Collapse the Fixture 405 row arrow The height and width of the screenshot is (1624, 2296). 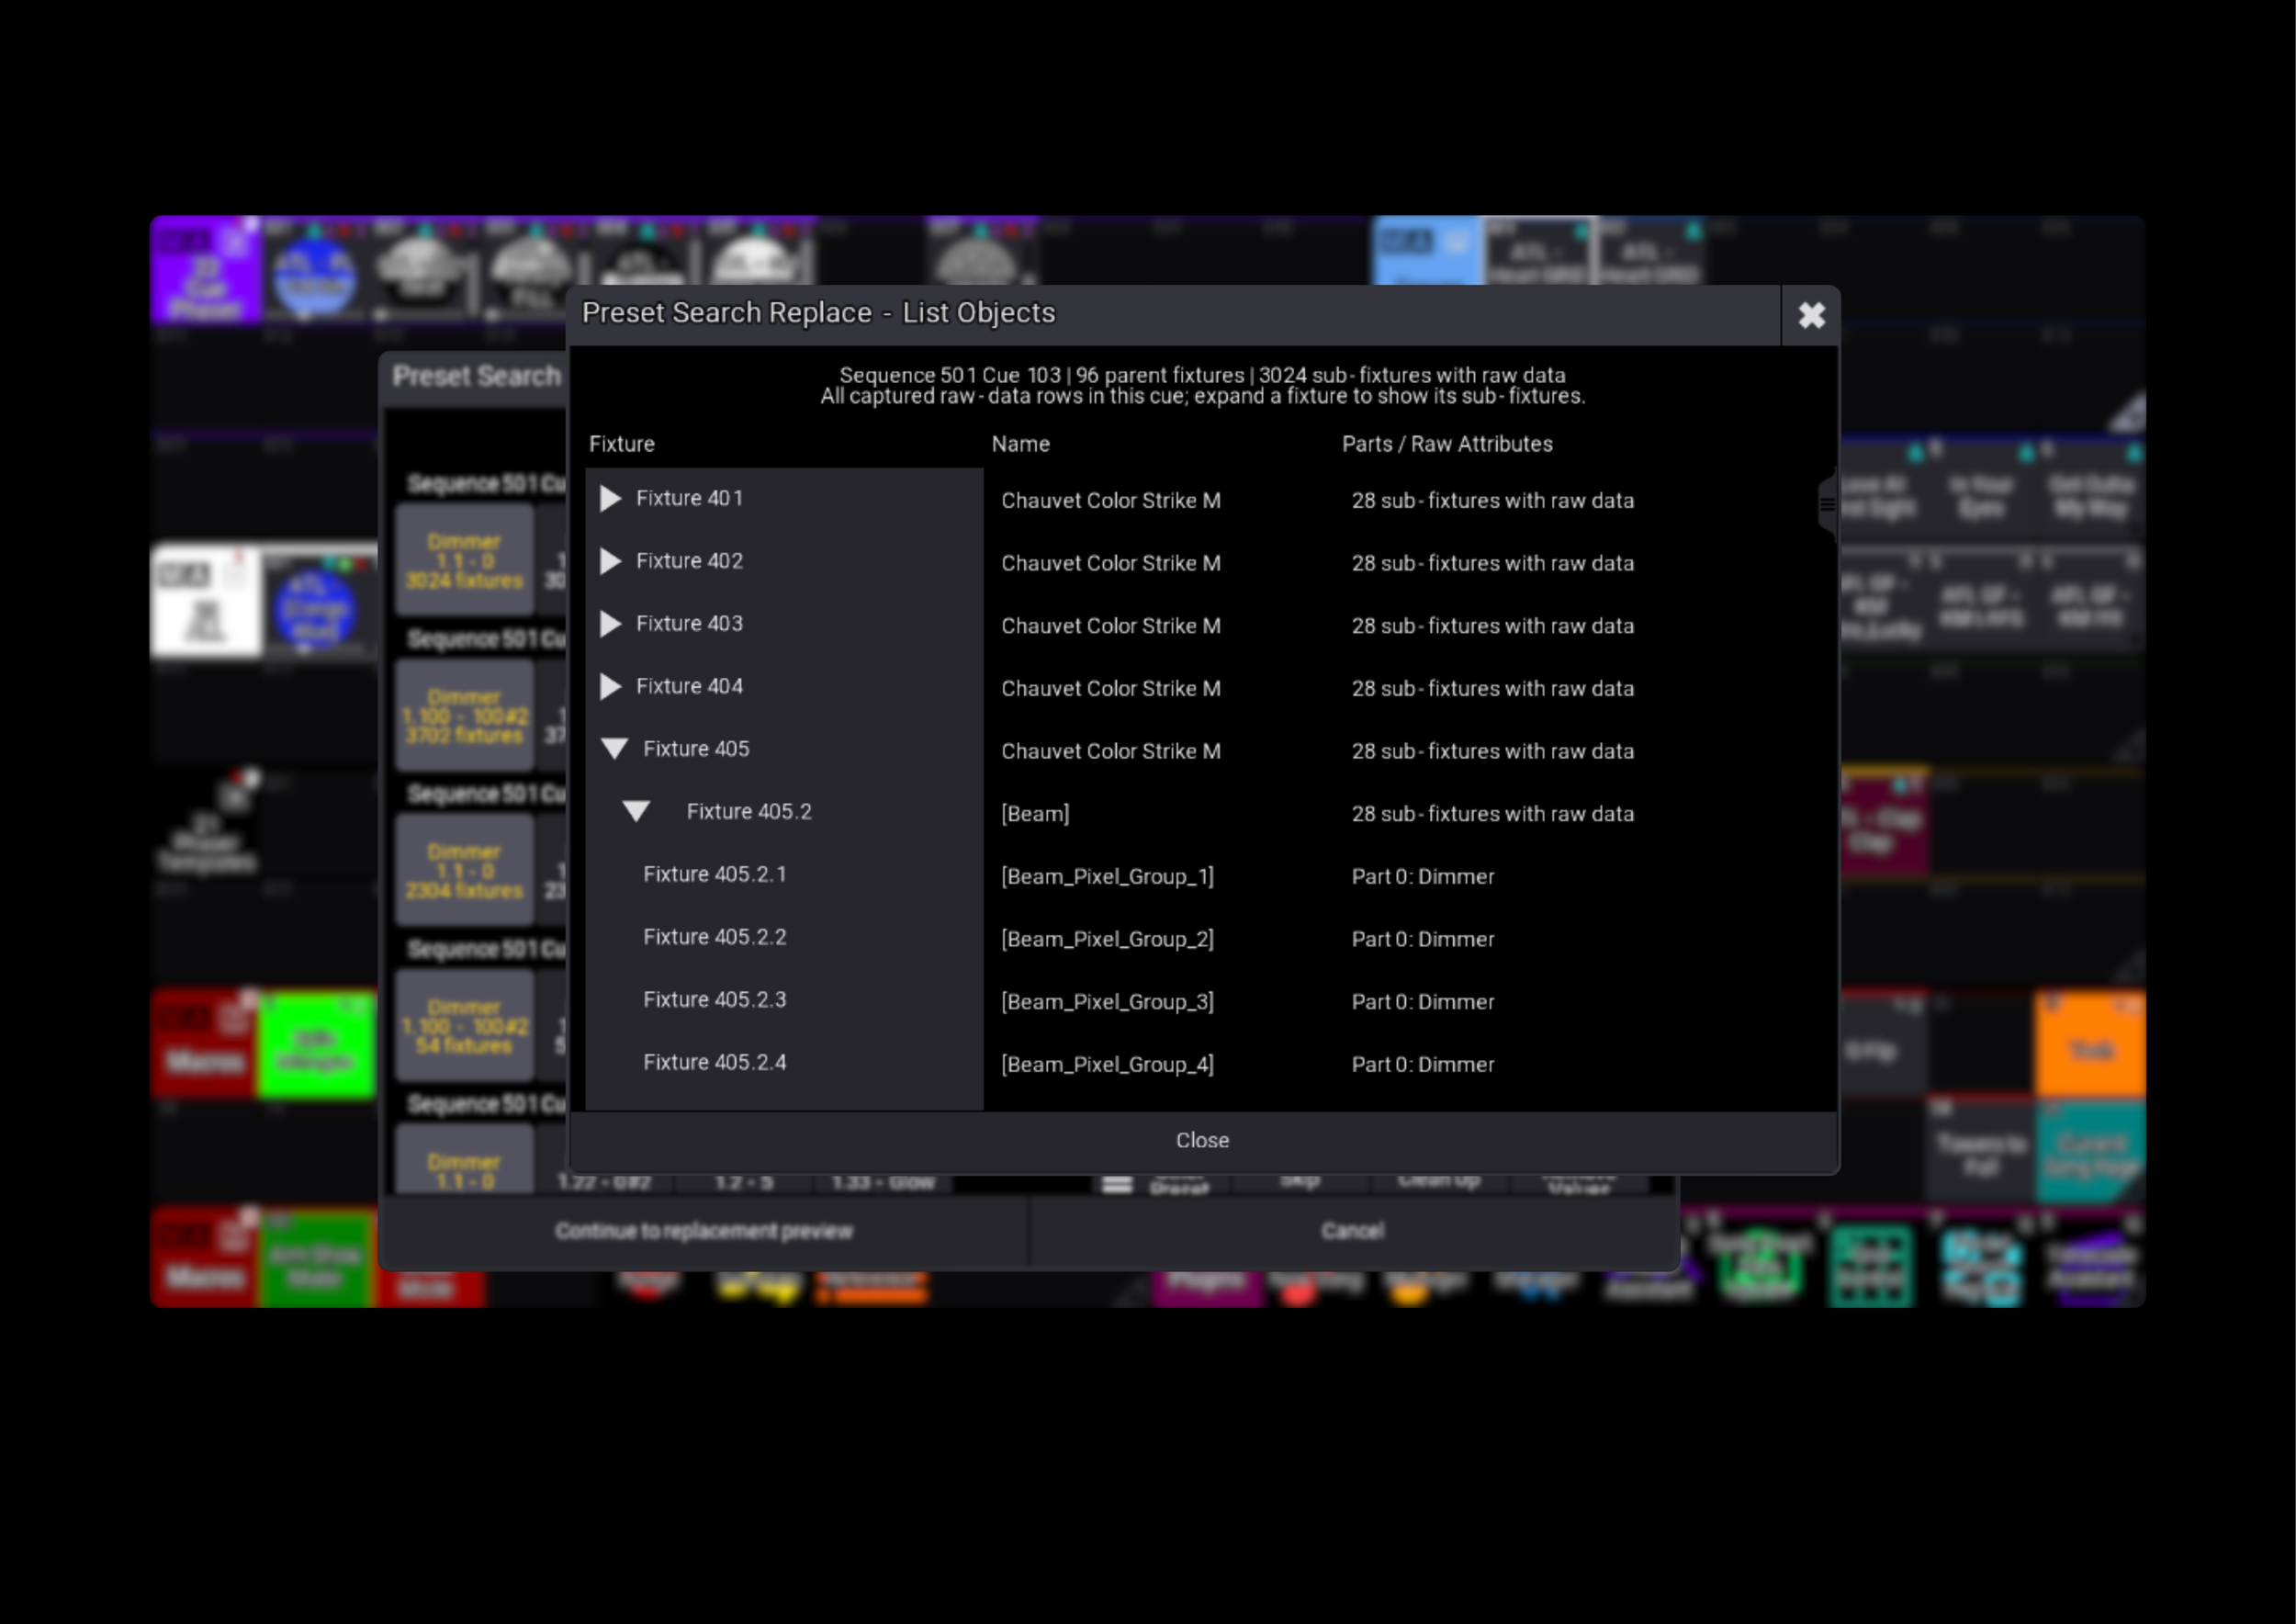click(x=615, y=749)
